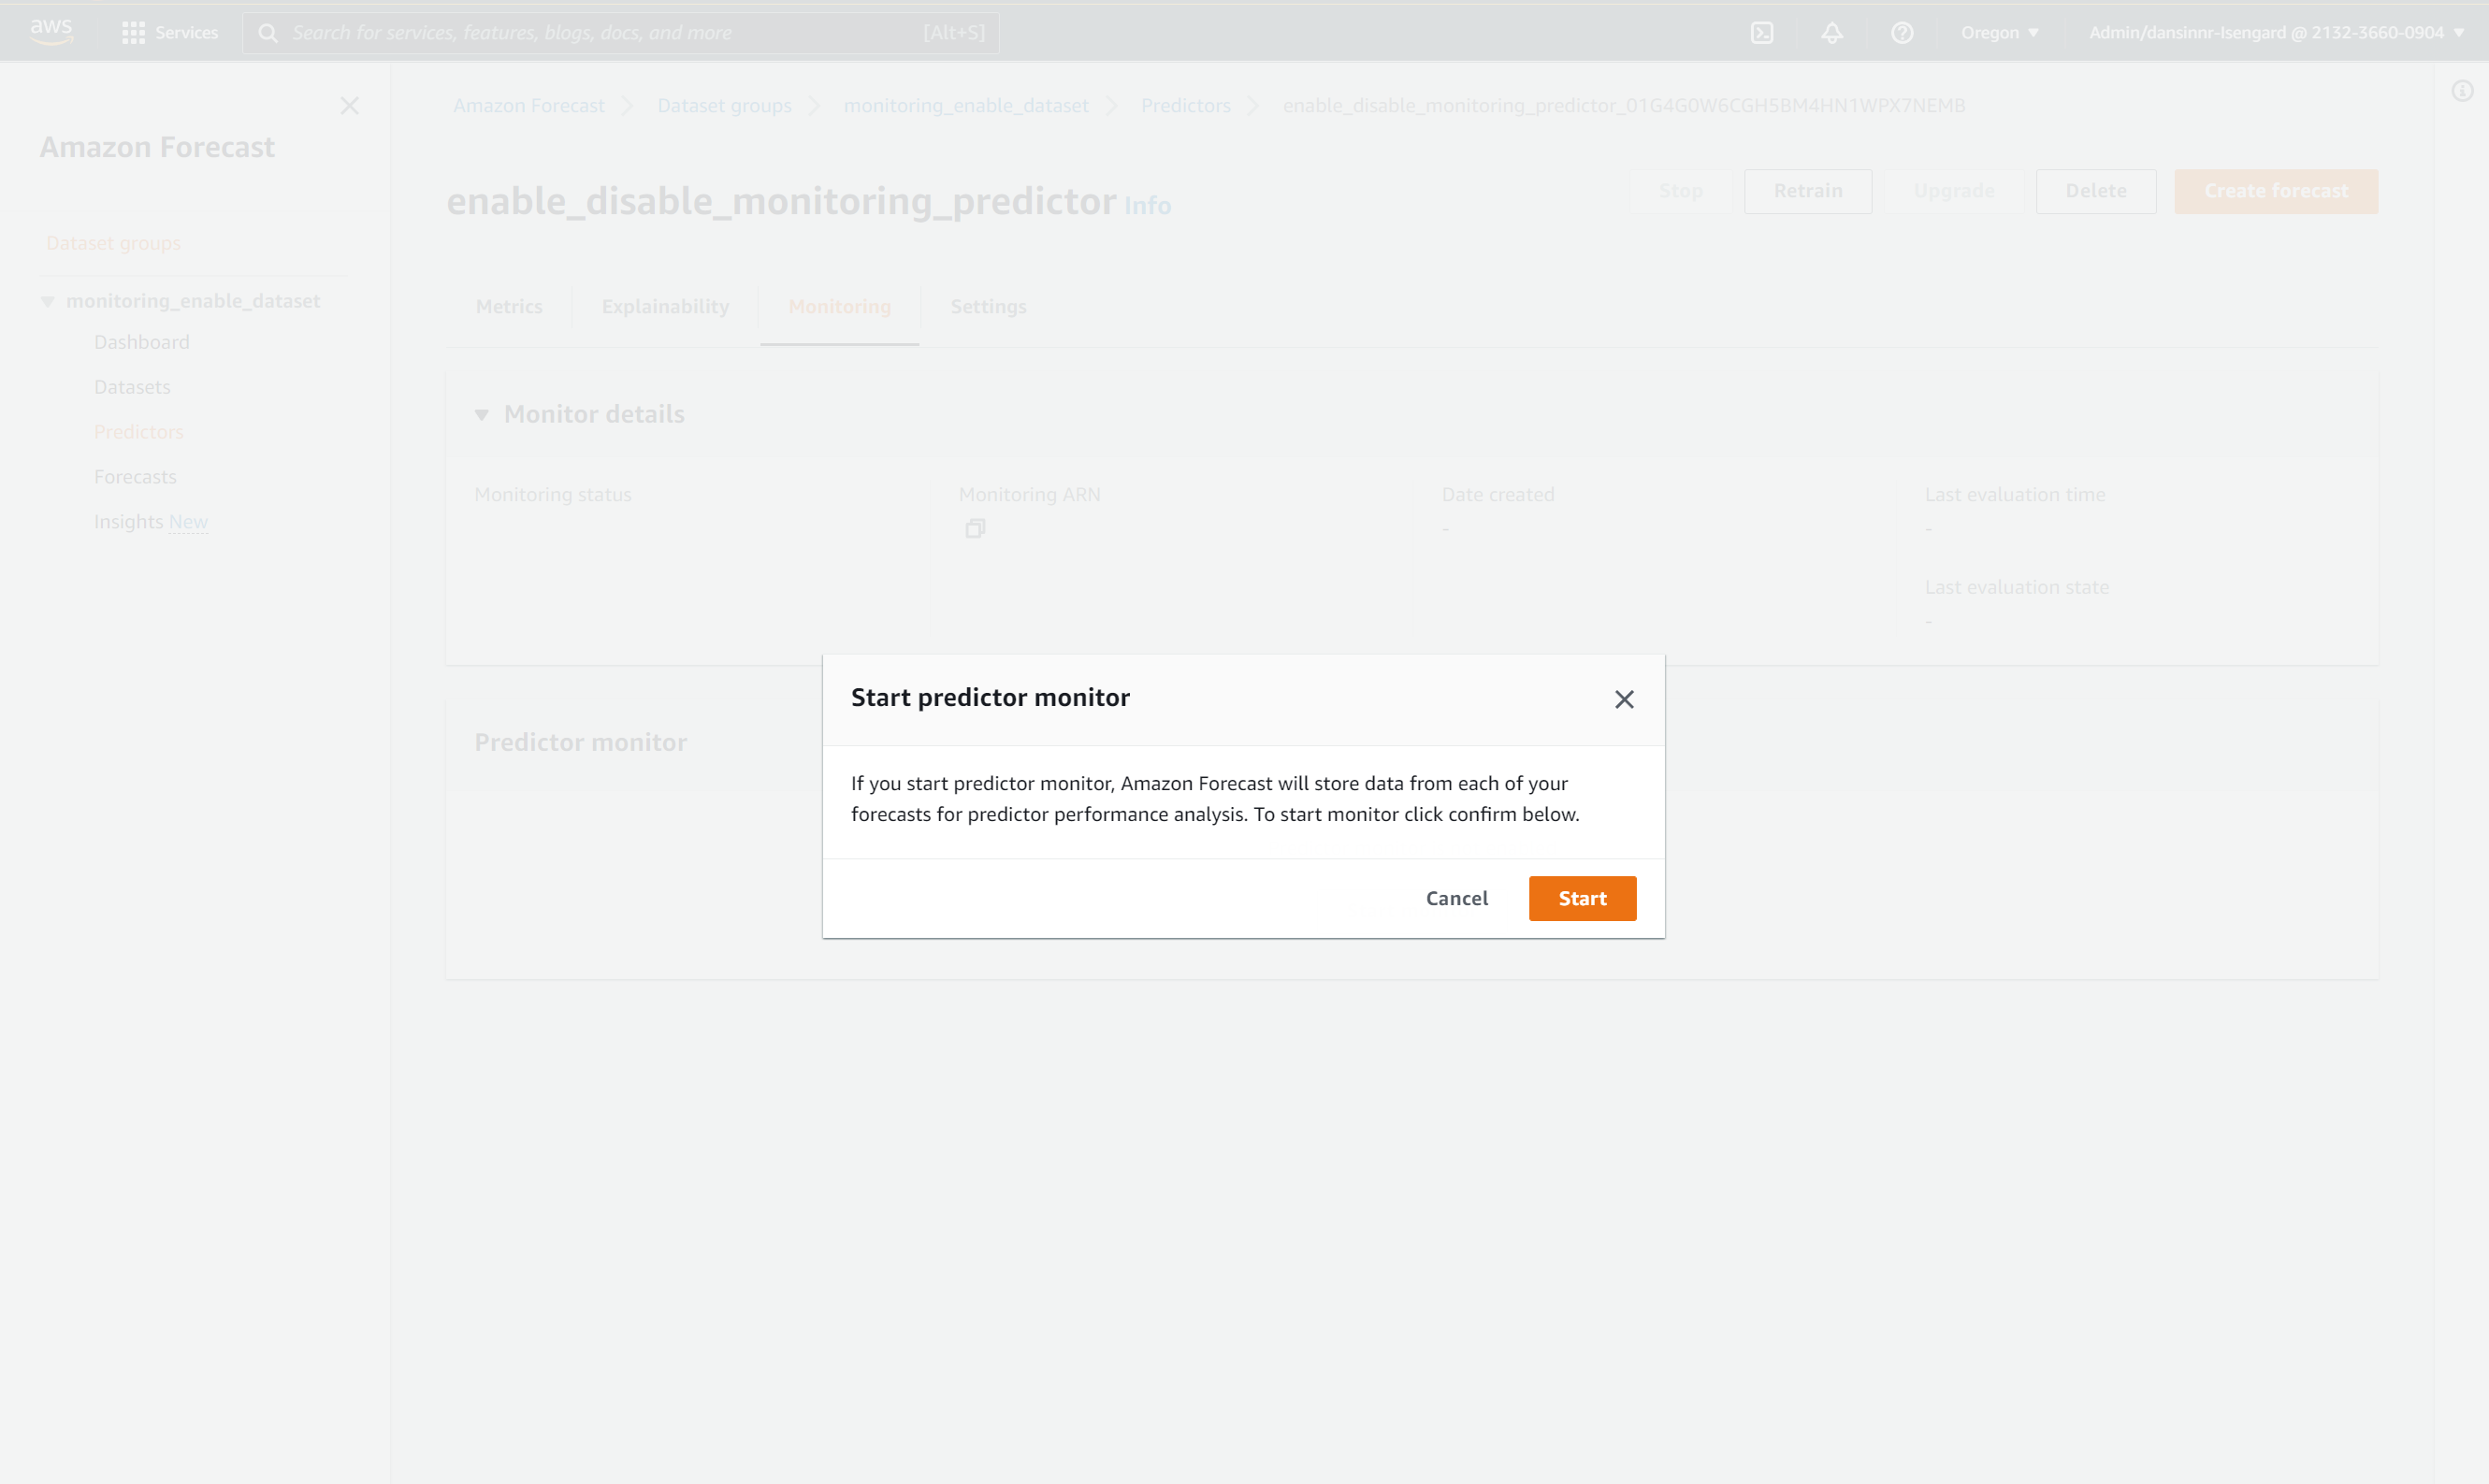Open Predictors in the breadcrumb trail

tap(1185, 105)
